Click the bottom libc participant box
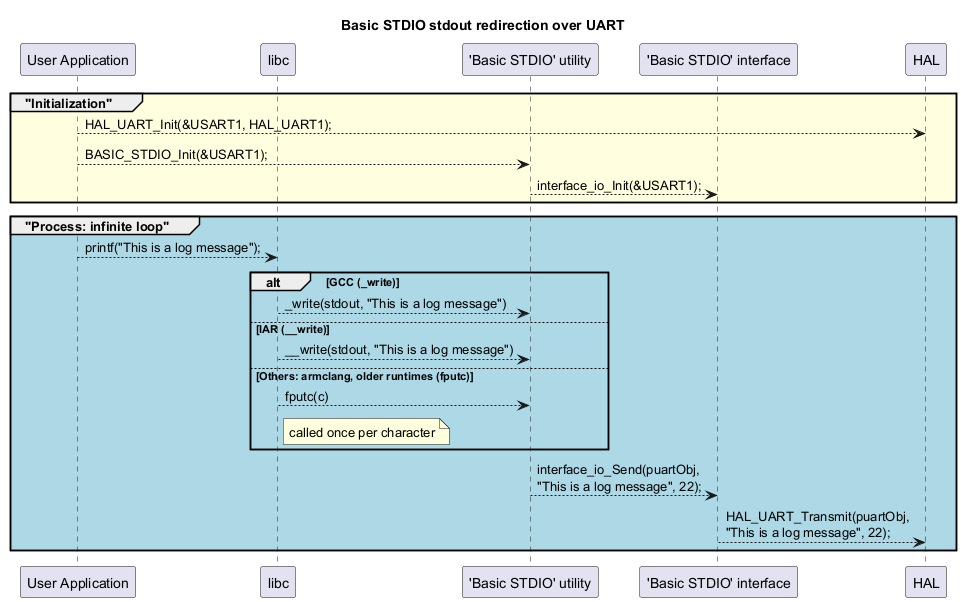This screenshot has width=961, height=602. [277, 581]
